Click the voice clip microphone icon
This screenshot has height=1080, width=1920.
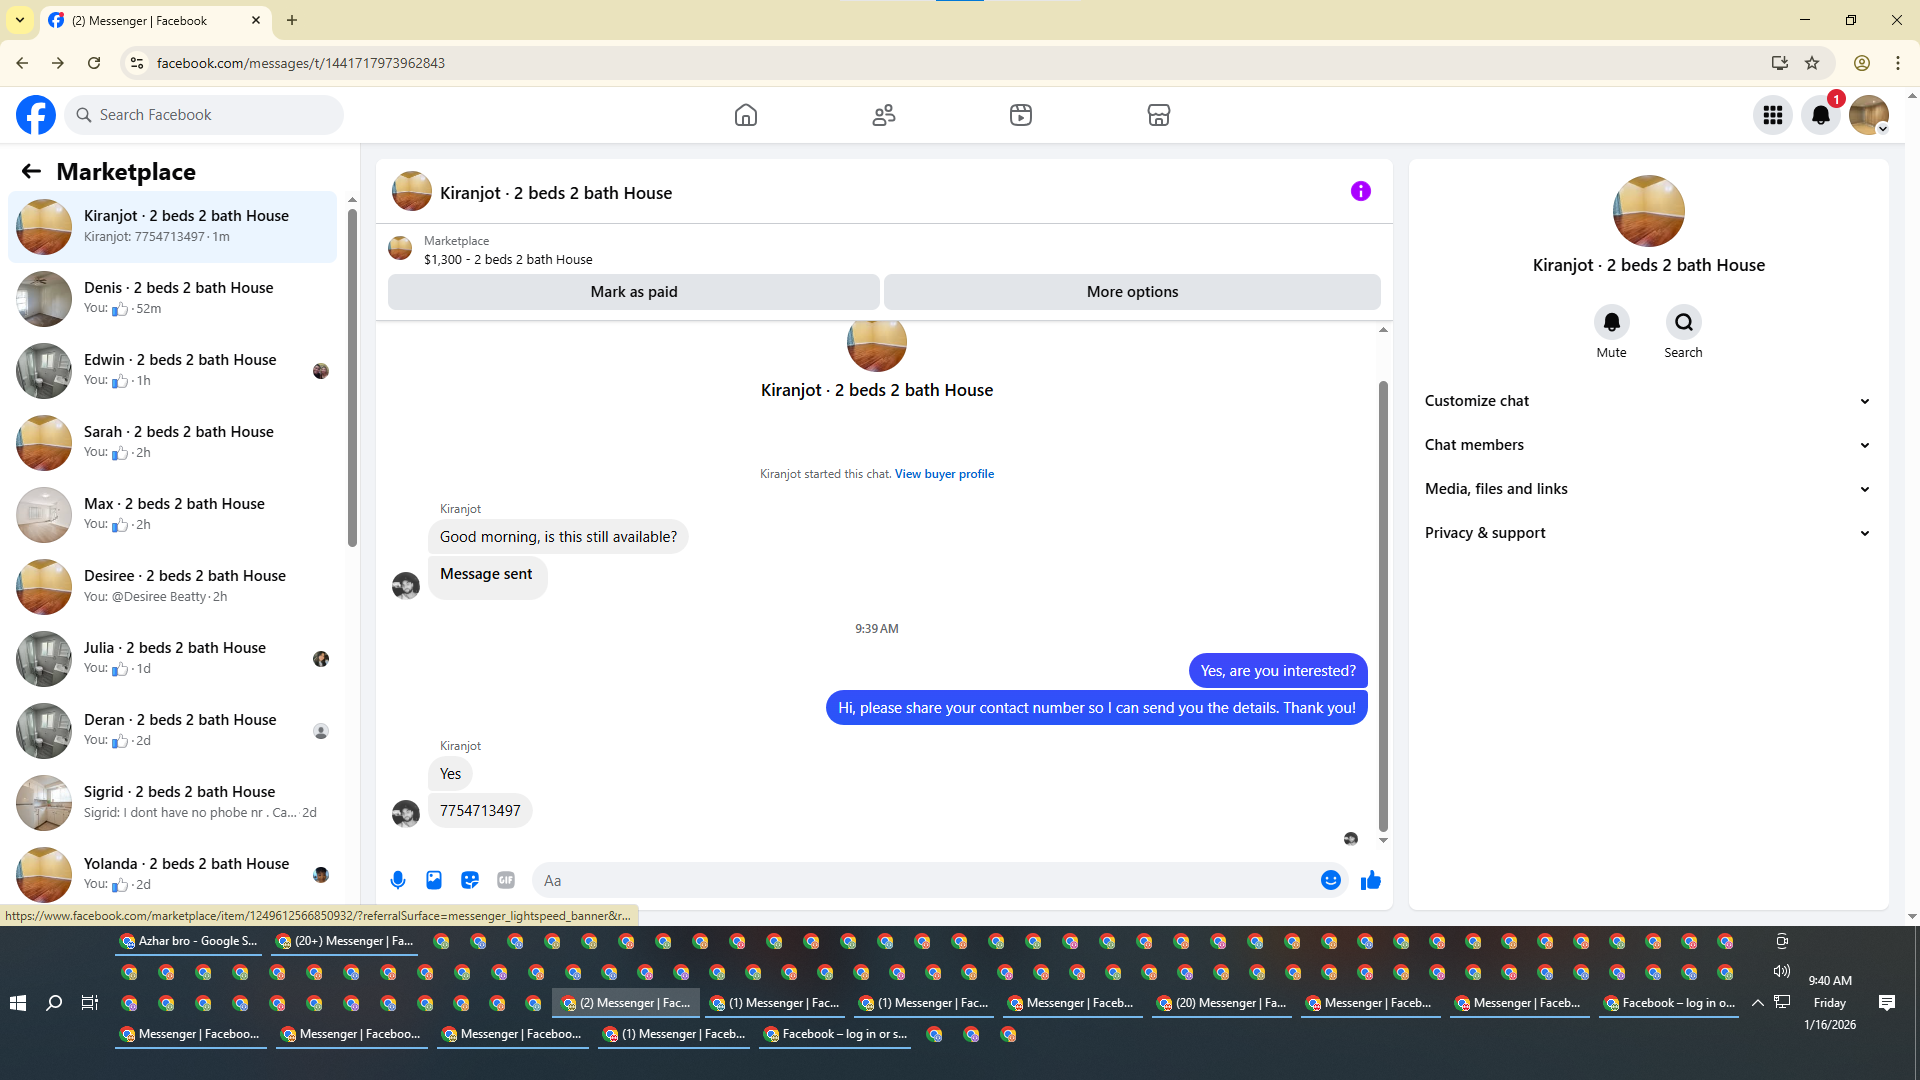398,880
